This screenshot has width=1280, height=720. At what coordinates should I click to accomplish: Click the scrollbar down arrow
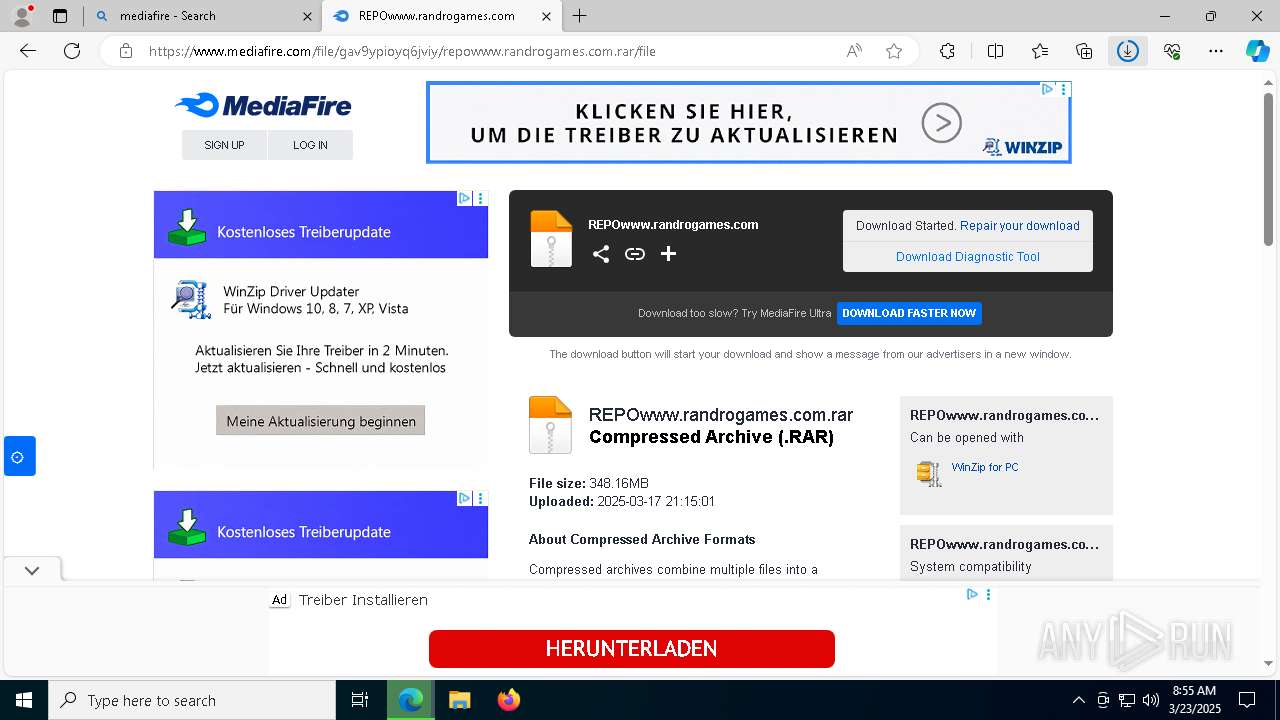(x=1269, y=663)
